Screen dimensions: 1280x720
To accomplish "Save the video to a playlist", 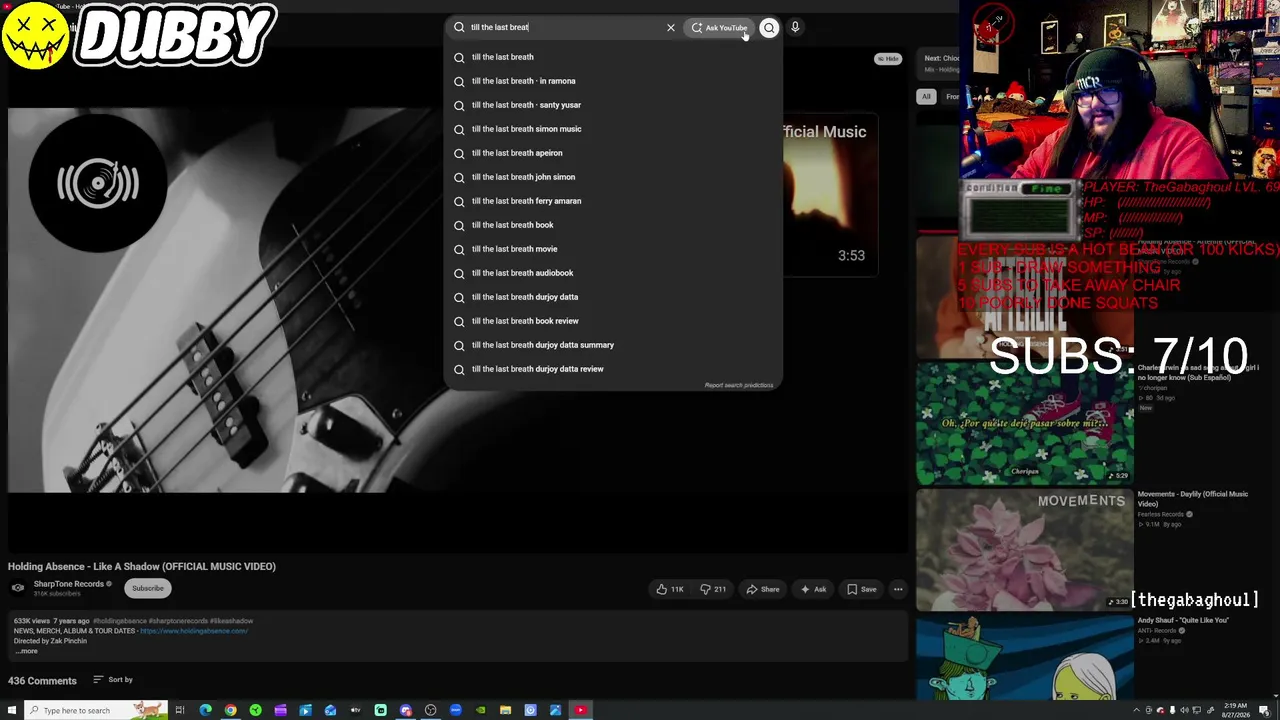I will 861,589.
